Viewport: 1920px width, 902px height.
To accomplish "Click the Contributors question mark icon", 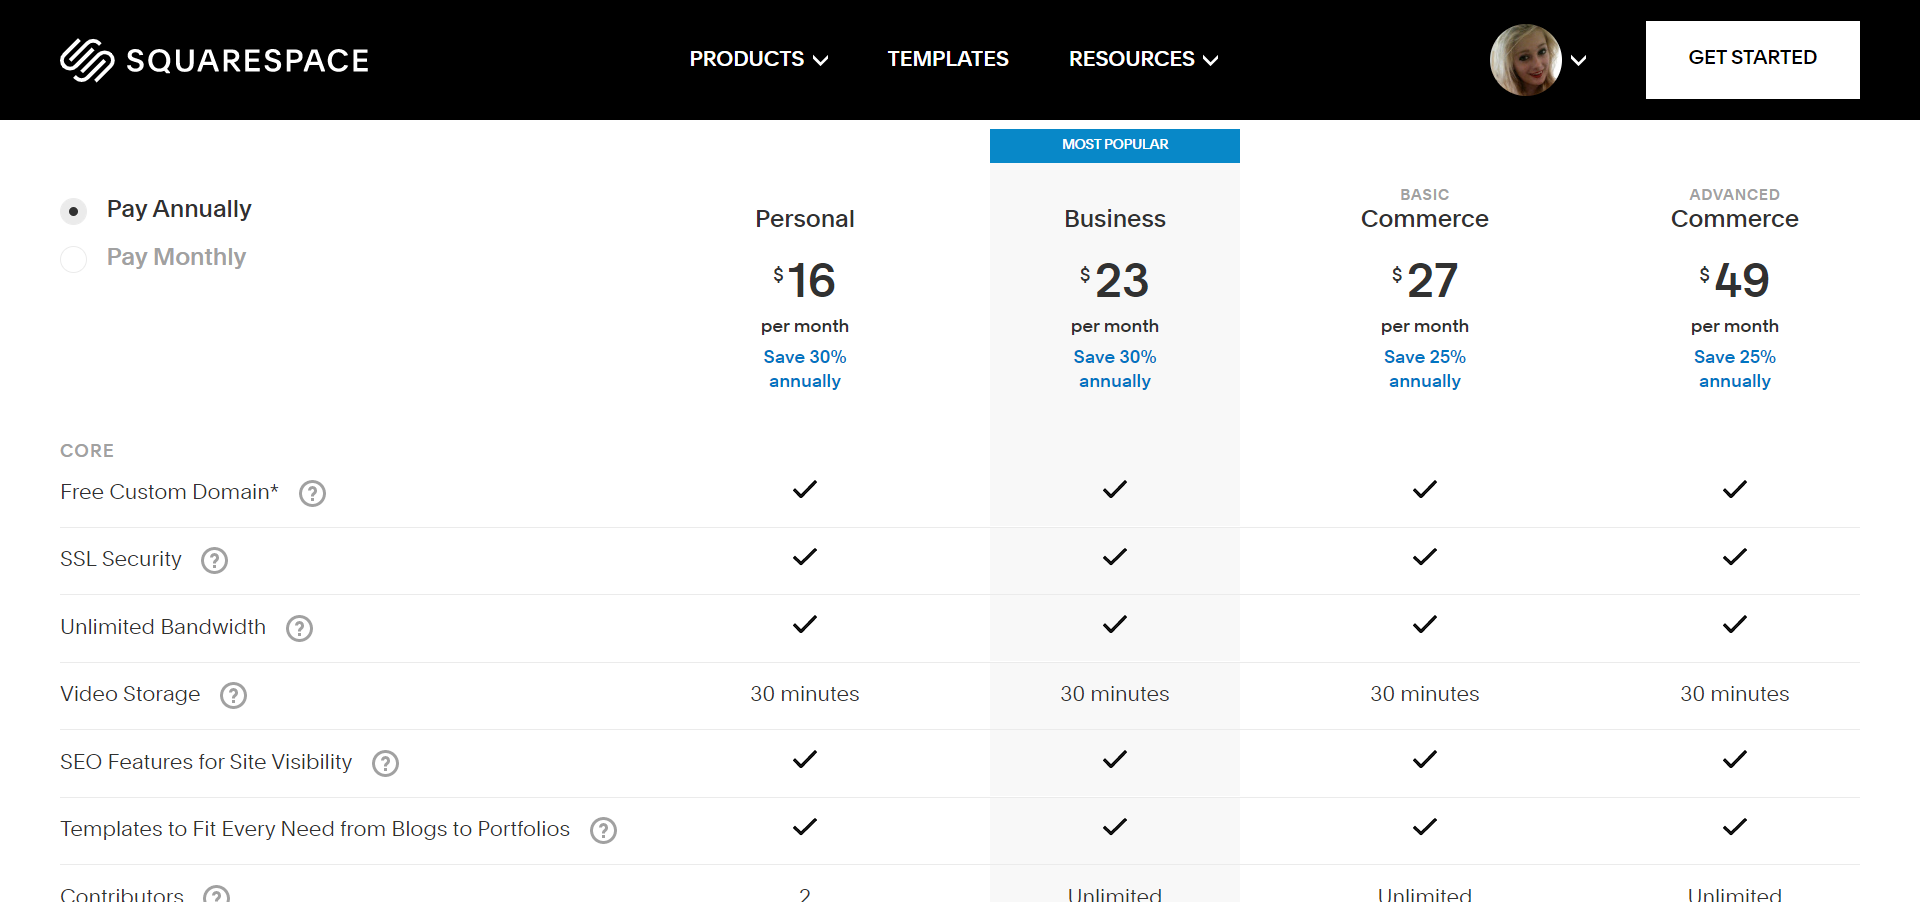I will click(x=216, y=895).
